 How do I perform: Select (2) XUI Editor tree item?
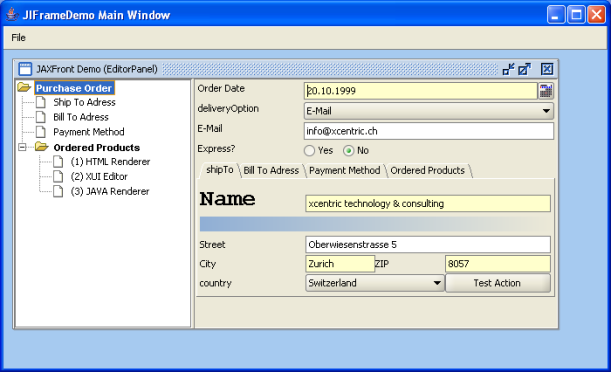(x=99, y=176)
